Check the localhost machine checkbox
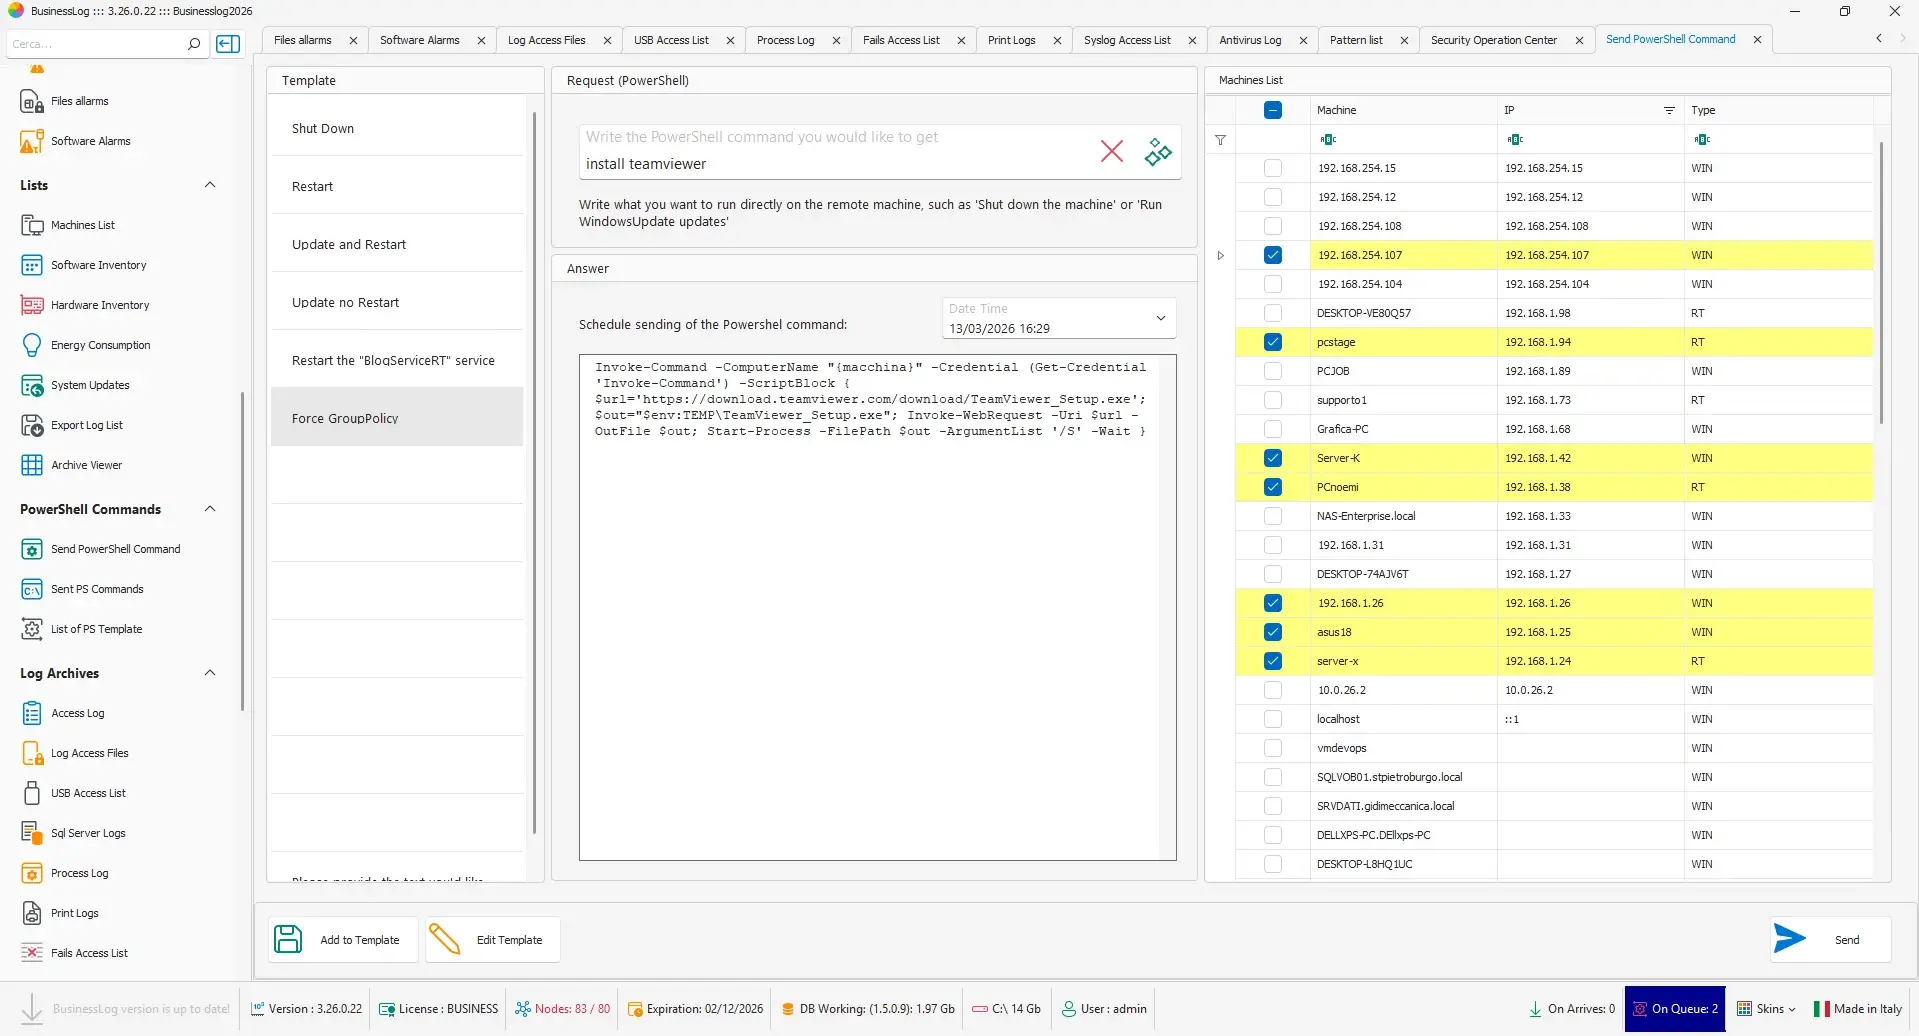 pyautogui.click(x=1273, y=719)
